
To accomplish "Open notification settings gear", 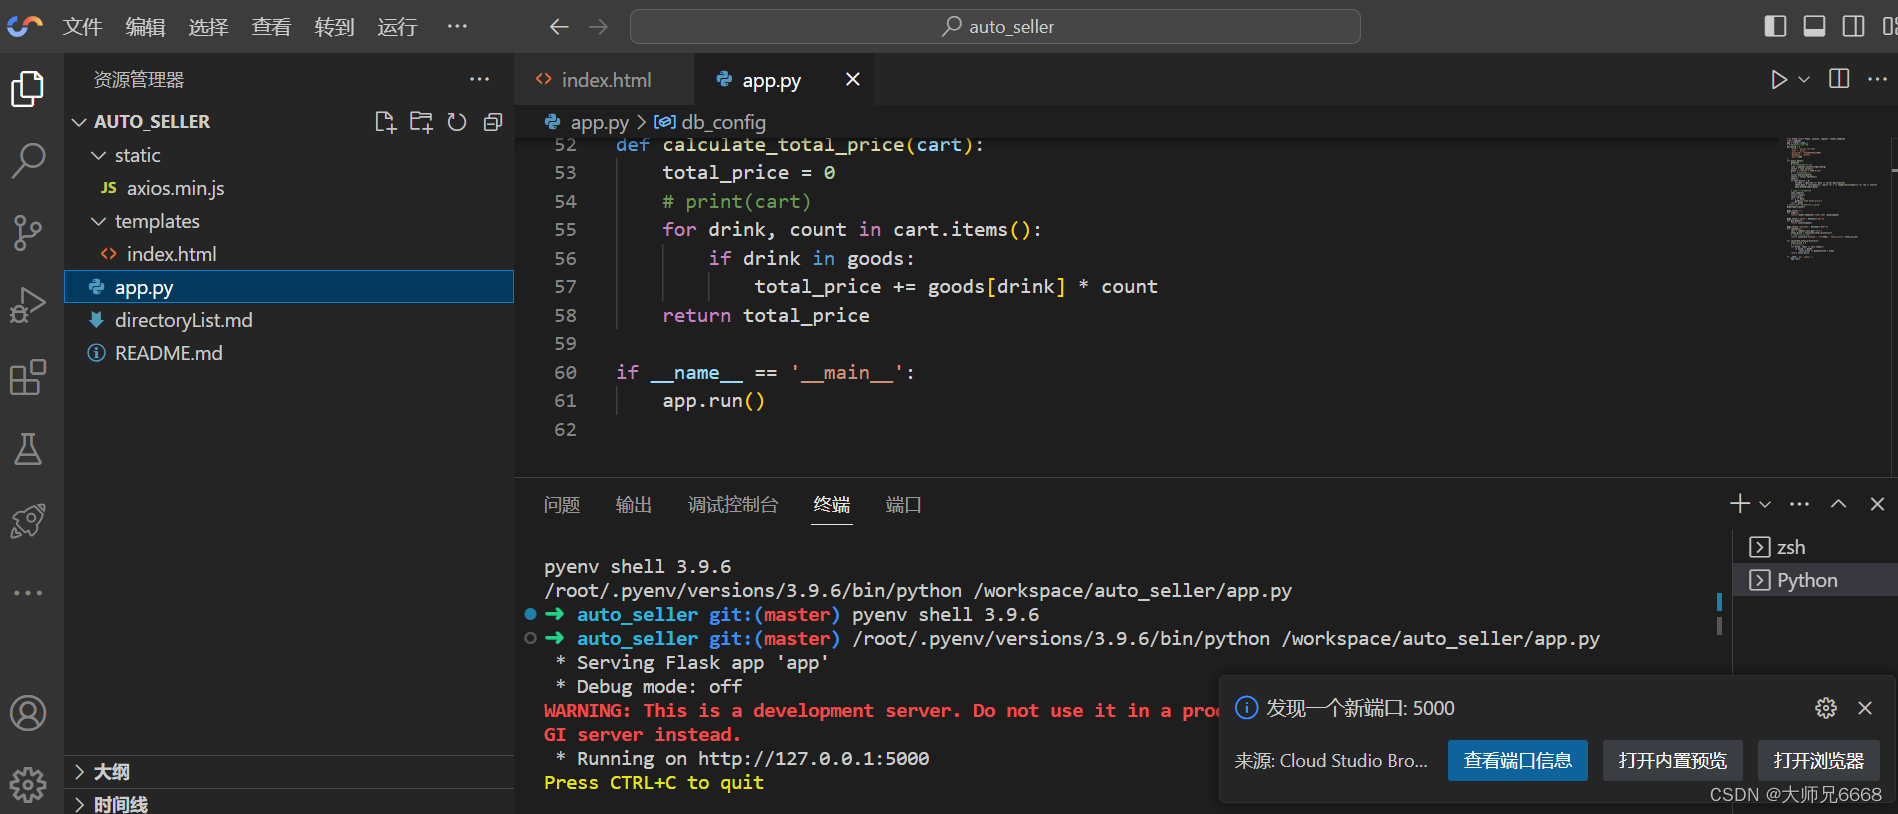I will [x=1826, y=708].
